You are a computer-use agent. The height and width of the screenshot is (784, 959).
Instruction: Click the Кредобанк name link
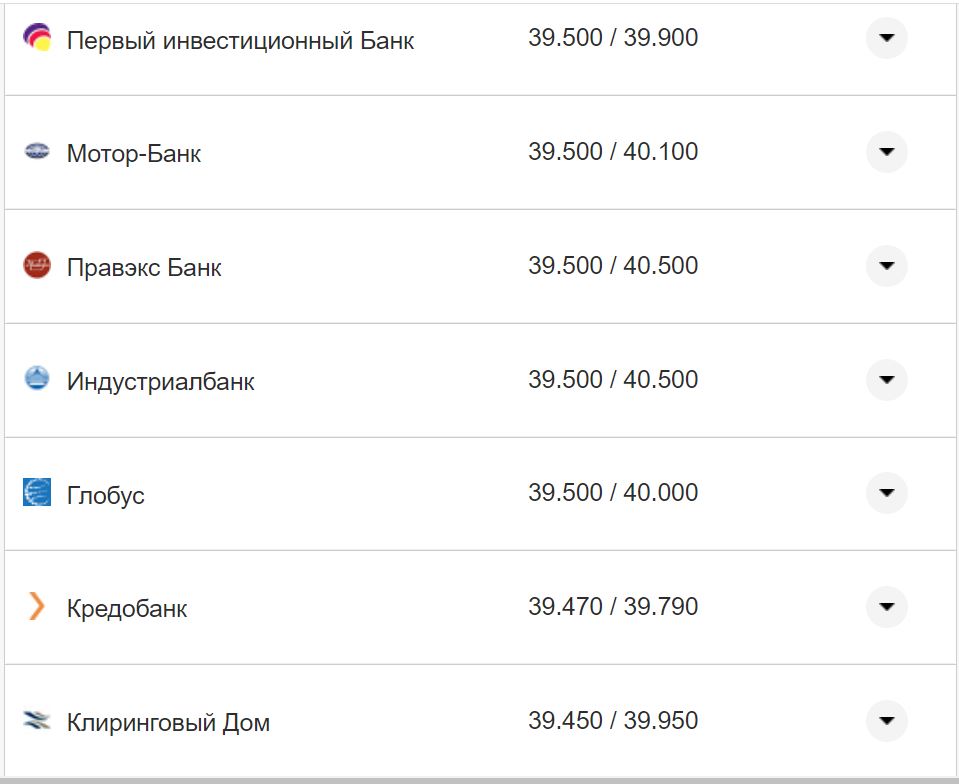point(125,607)
